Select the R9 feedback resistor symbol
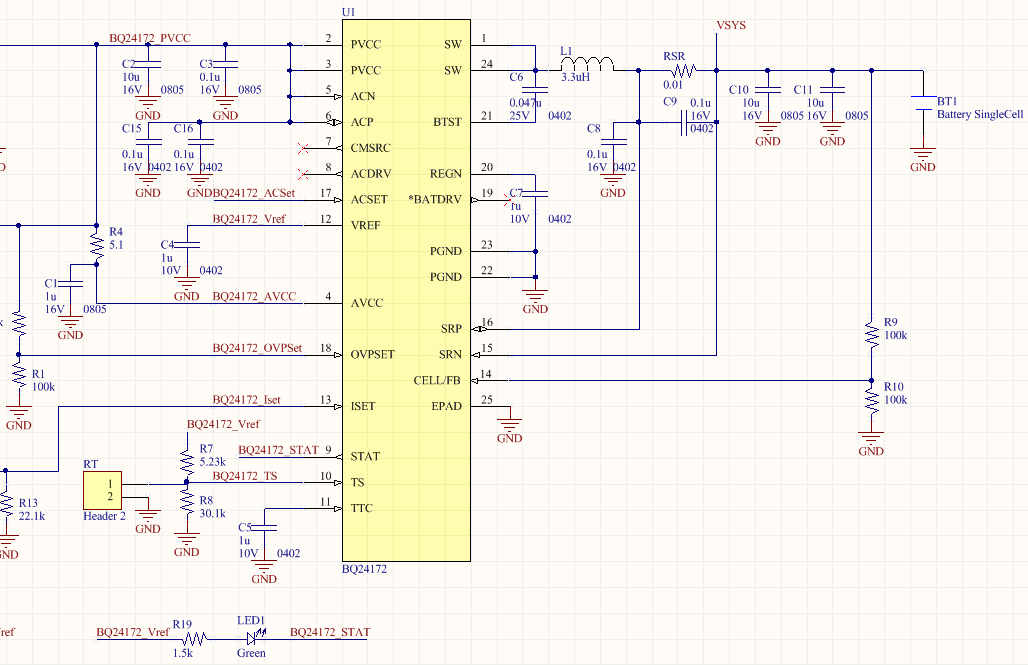The image size is (1028, 665). coord(871,335)
